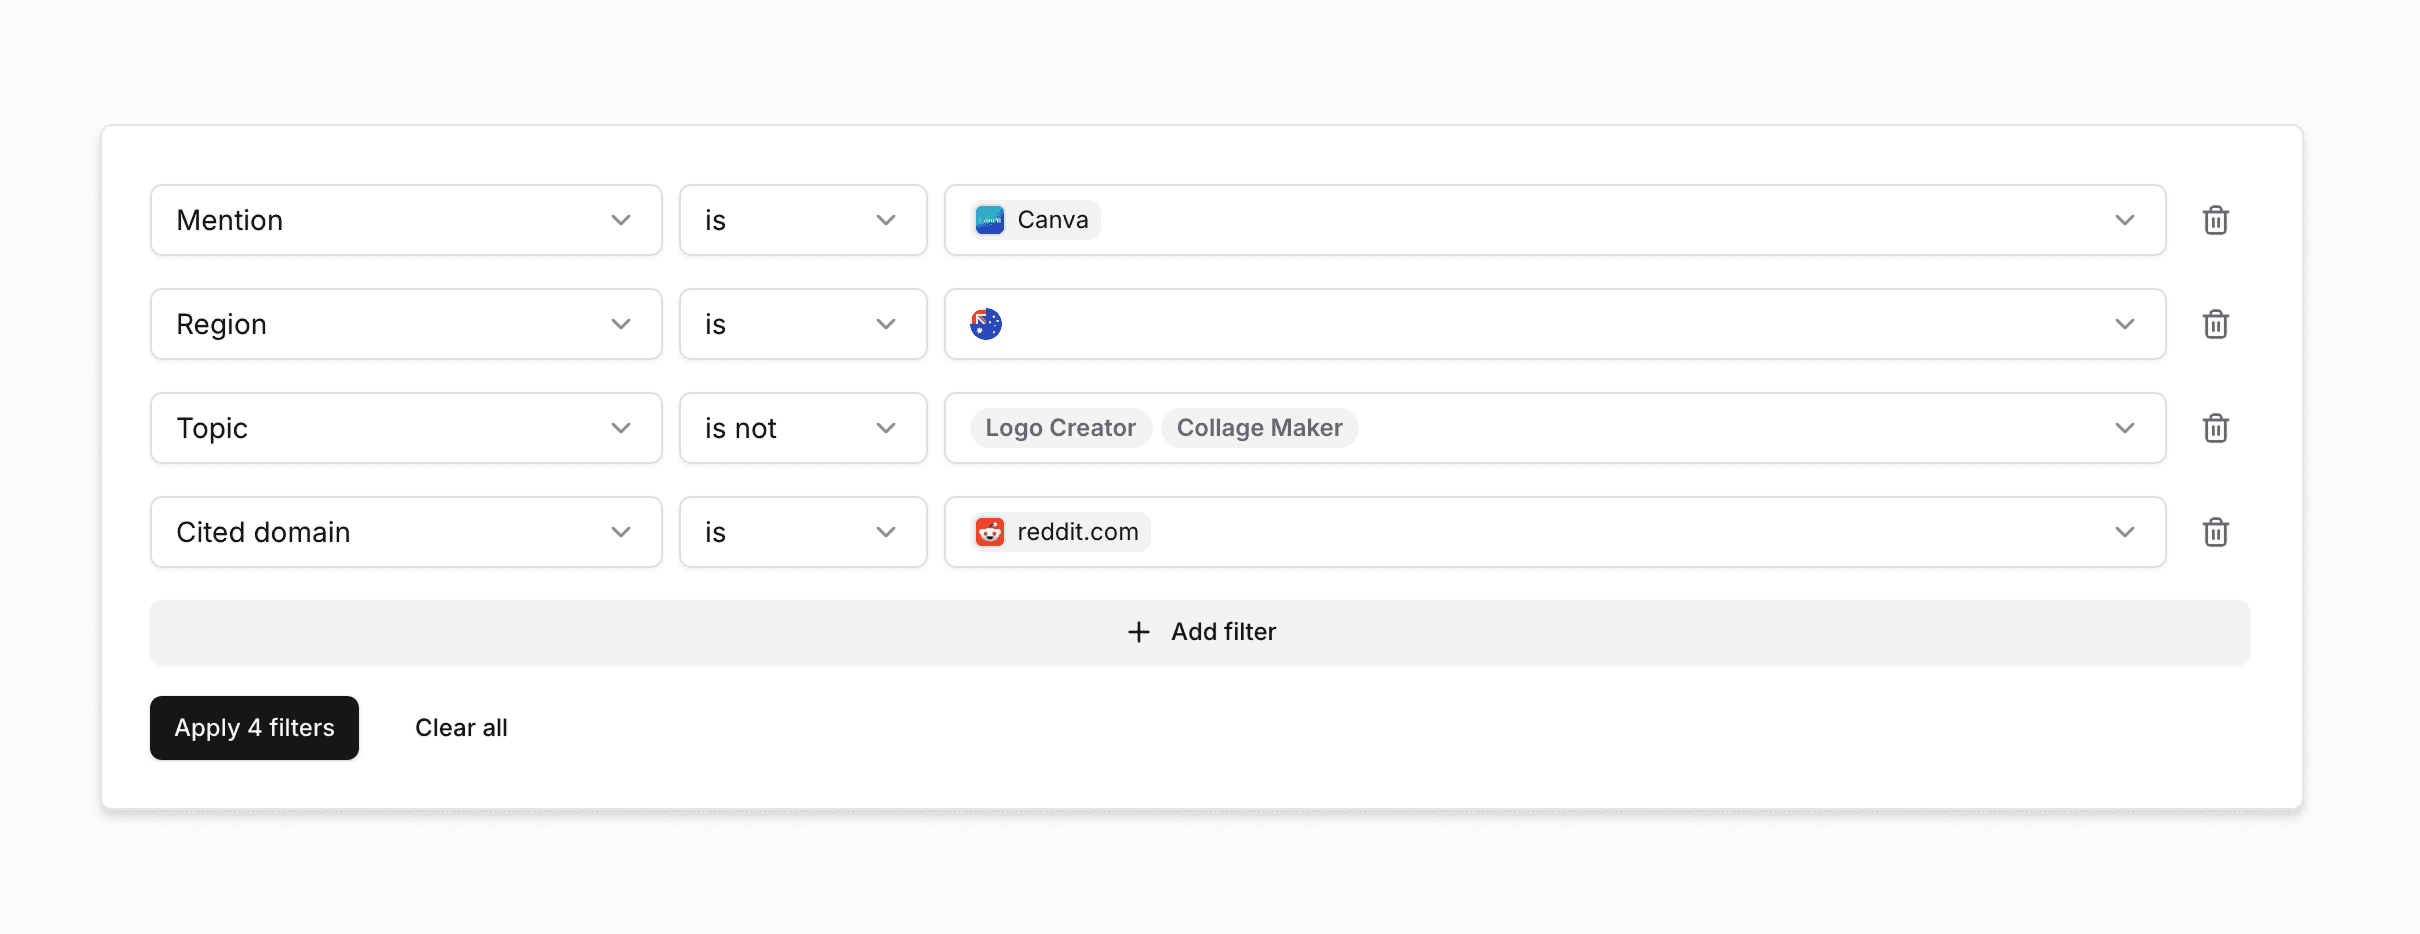Image resolution: width=2420 pixels, height=934 pixels.
Task: Delete the Mention filter using its trash icon
Action: pyautogui.click(x=2216, y=220)
